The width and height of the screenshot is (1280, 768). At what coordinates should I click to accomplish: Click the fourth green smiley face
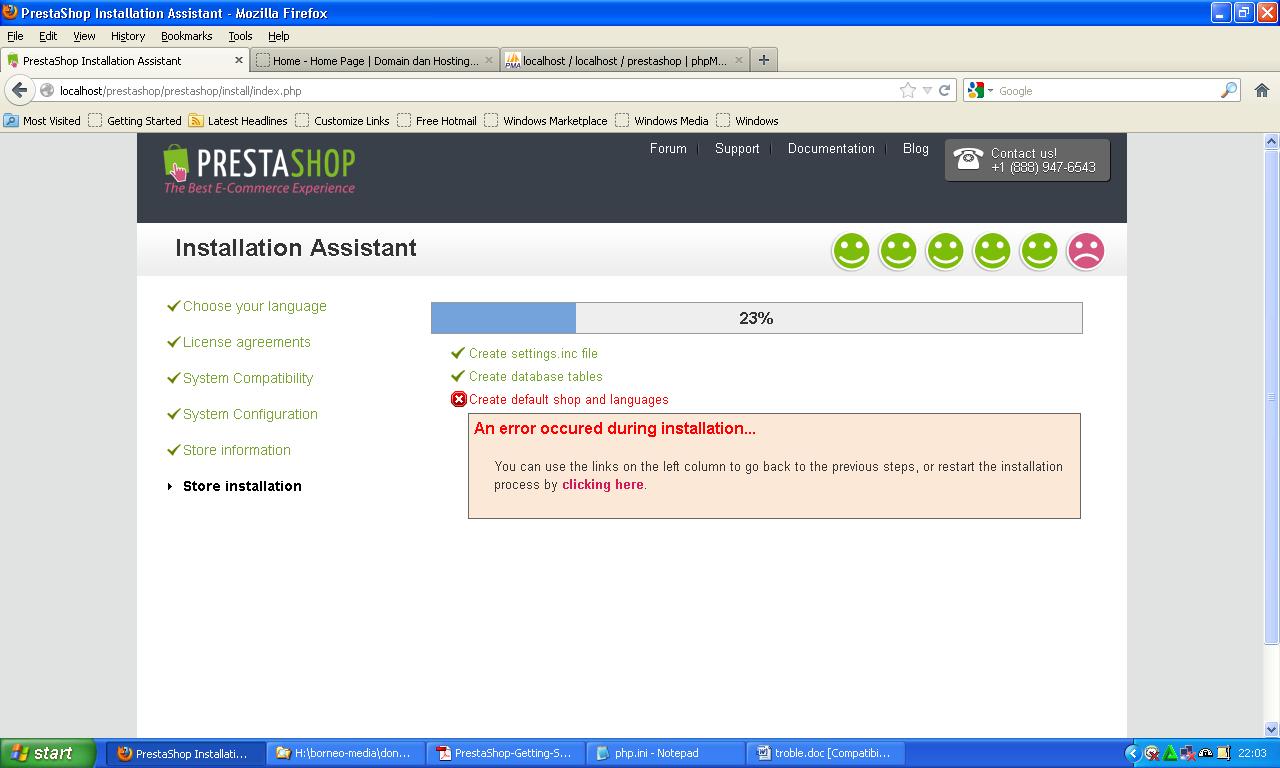(x=992, y=251)
